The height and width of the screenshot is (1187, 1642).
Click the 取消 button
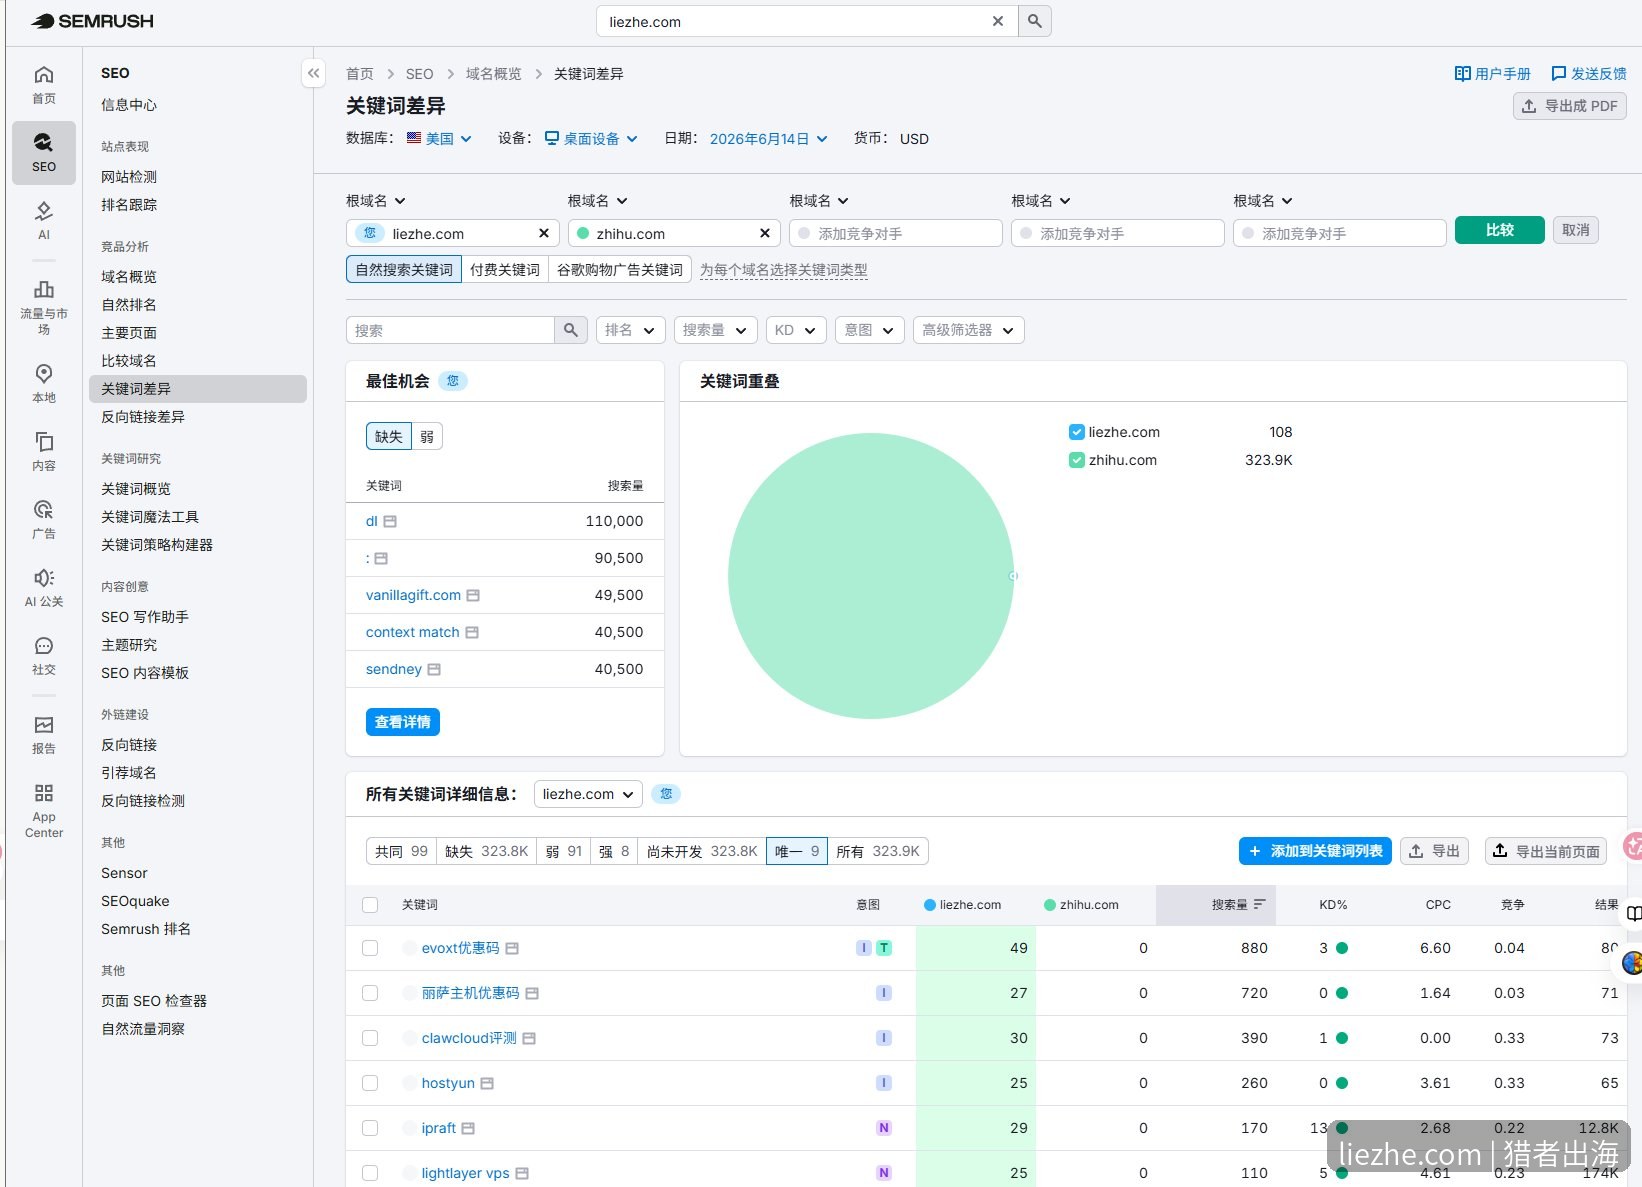[1576, 230]
